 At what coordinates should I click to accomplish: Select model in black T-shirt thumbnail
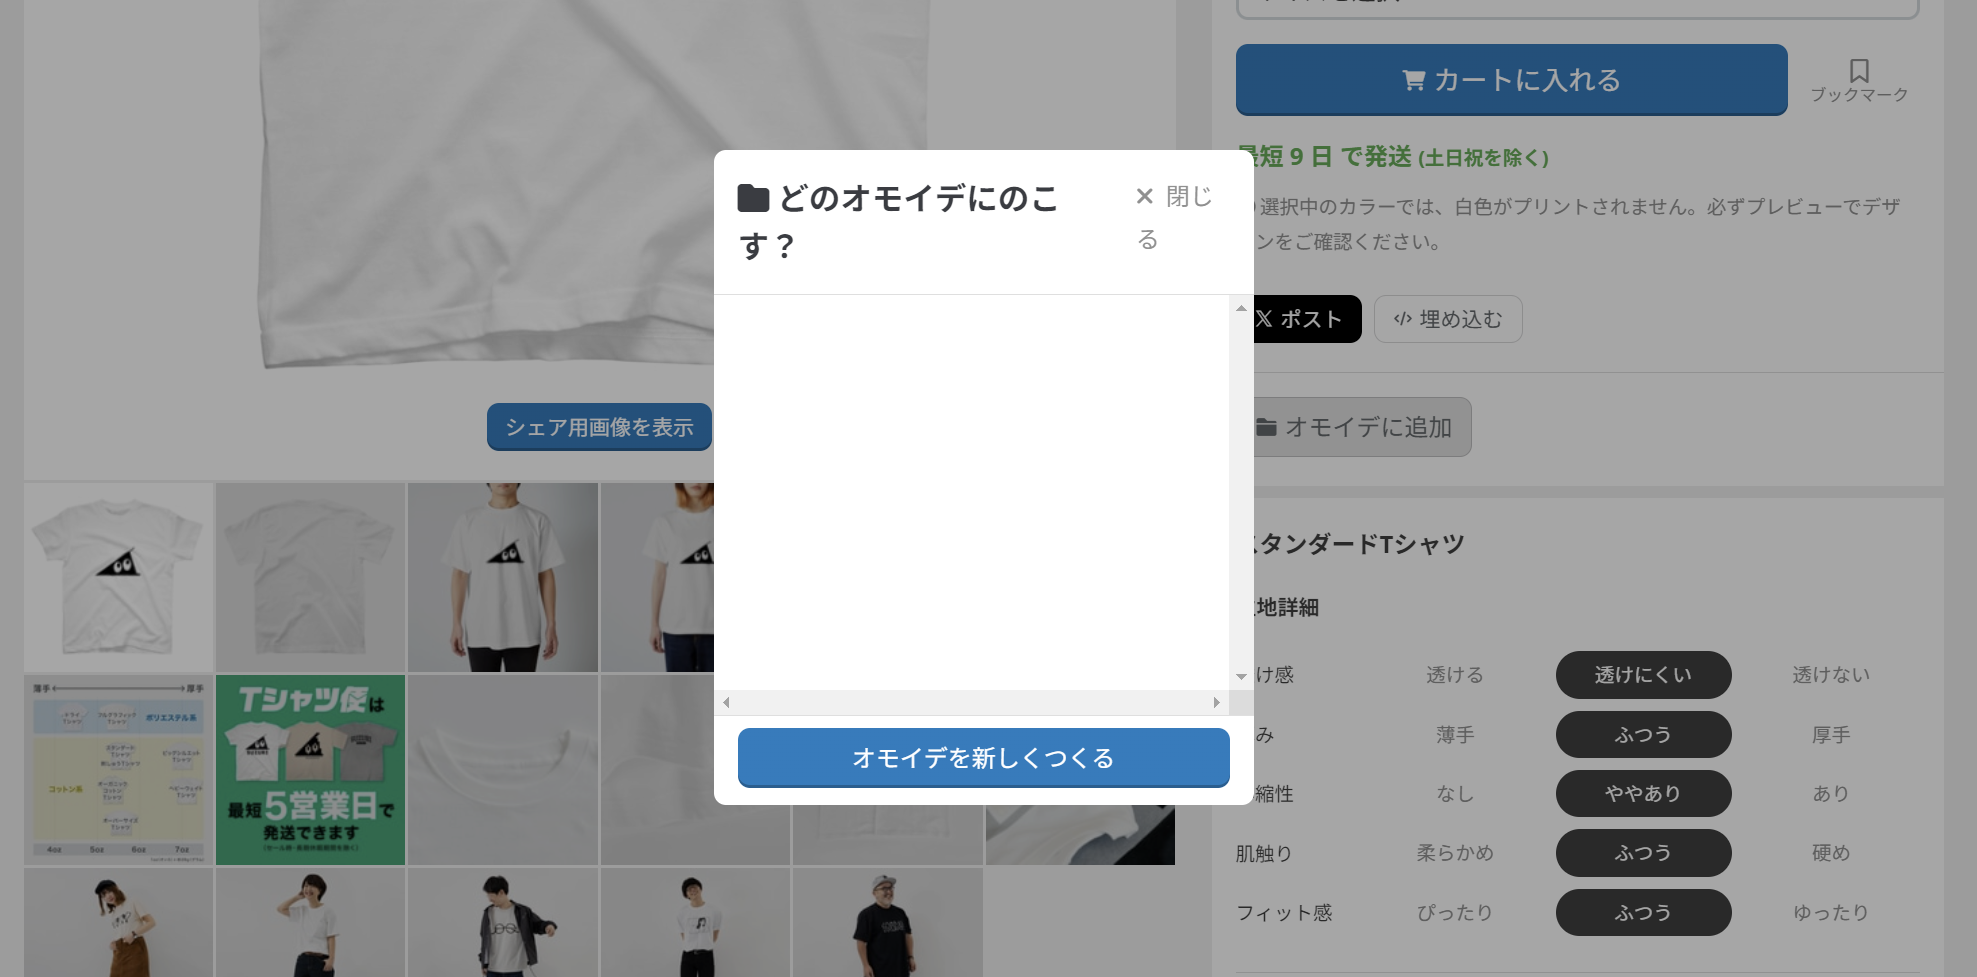[886, 922]
